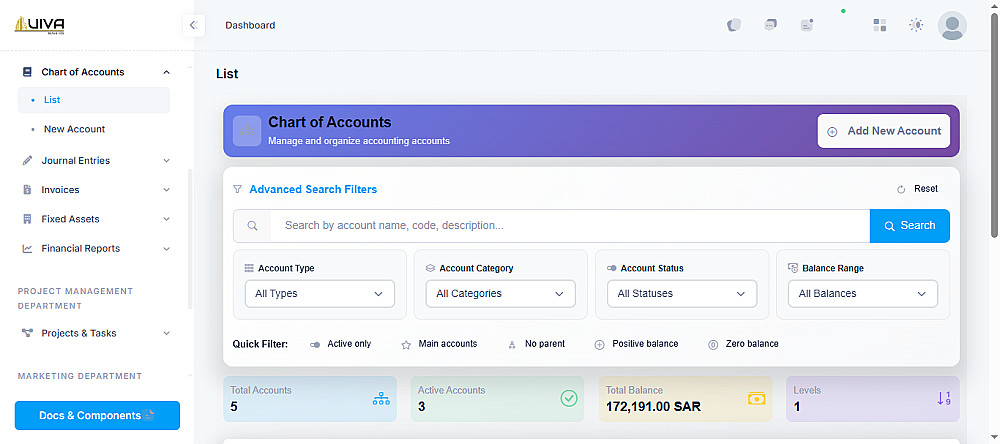Click the Add New Account button
Viewport: 1000px width, 444px height.
coord(883,131)
